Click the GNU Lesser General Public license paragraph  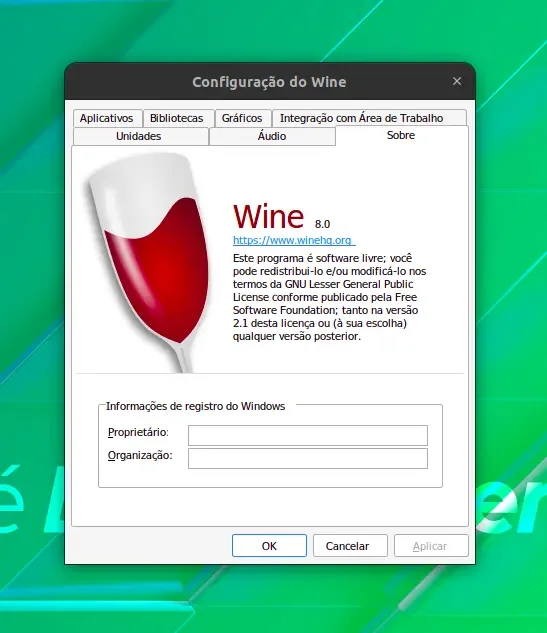[x=329, y=297]
